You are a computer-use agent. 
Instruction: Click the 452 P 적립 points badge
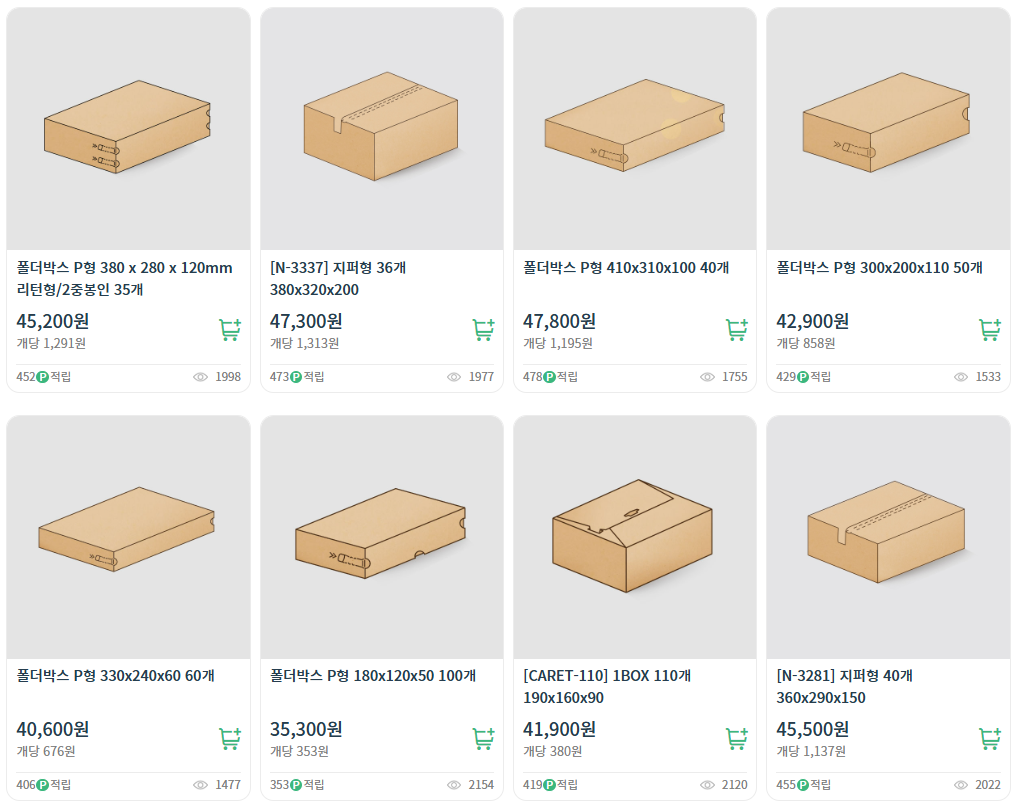pos(43,377)
